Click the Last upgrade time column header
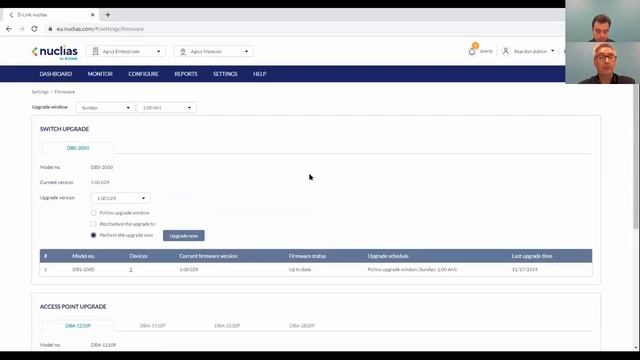The width and height of the screenshot is (640, 360). pos(532,256)
